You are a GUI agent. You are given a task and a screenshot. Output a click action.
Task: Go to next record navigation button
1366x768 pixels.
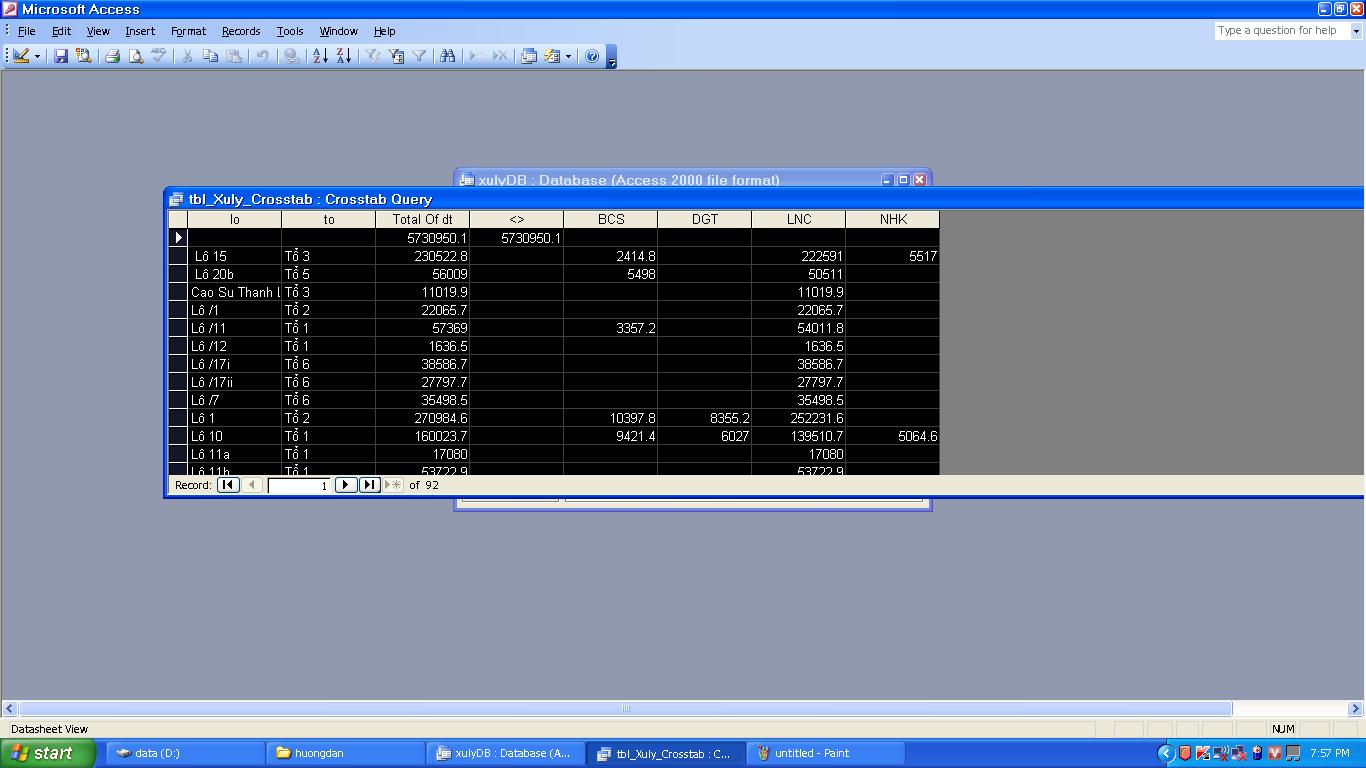coord(345,485)
